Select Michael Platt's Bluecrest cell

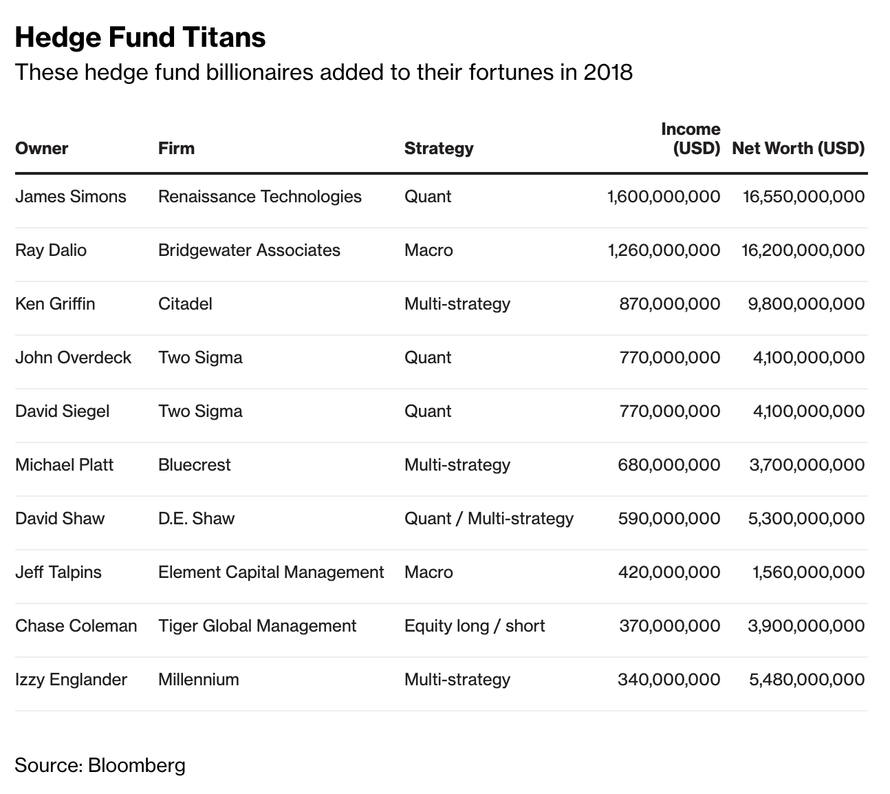tap(195, 465)
